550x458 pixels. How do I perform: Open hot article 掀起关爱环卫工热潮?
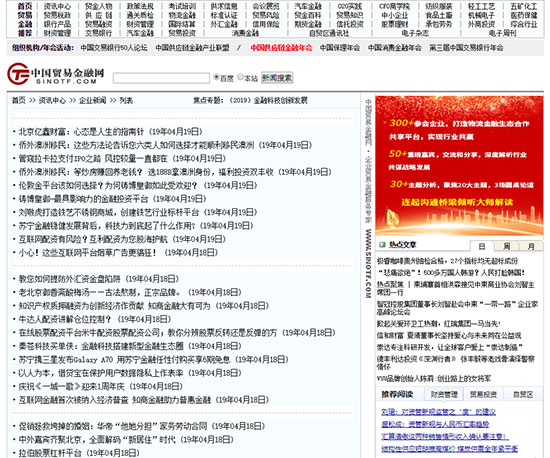coord(438,324)
